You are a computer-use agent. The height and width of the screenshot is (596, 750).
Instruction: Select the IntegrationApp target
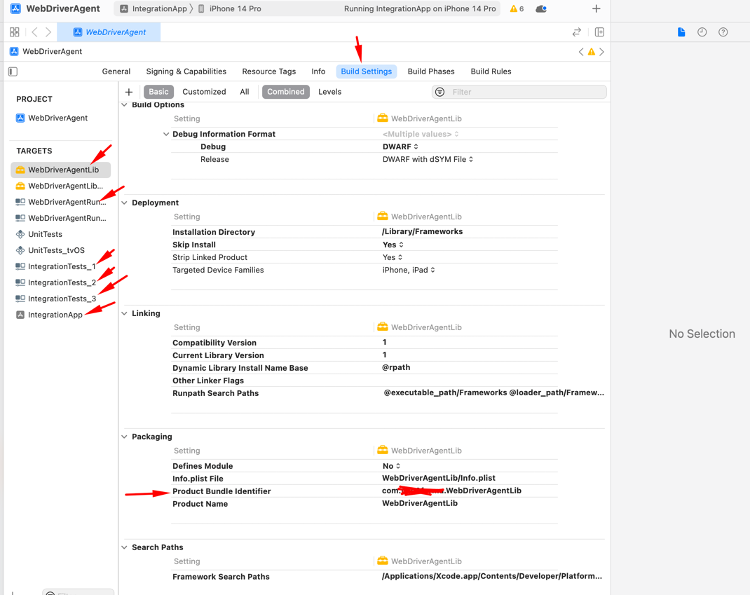pos(55,315)
